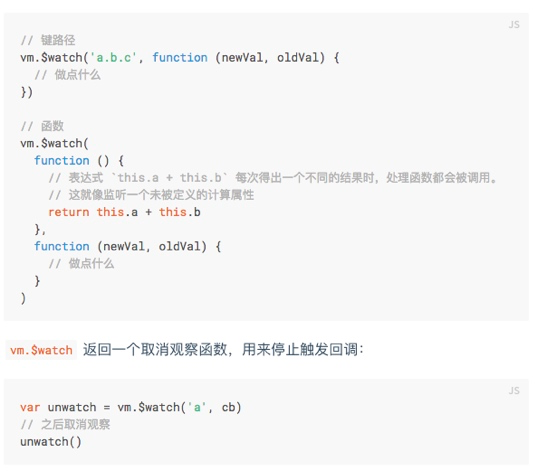Click the 函数 comment line

pos(42,126)
